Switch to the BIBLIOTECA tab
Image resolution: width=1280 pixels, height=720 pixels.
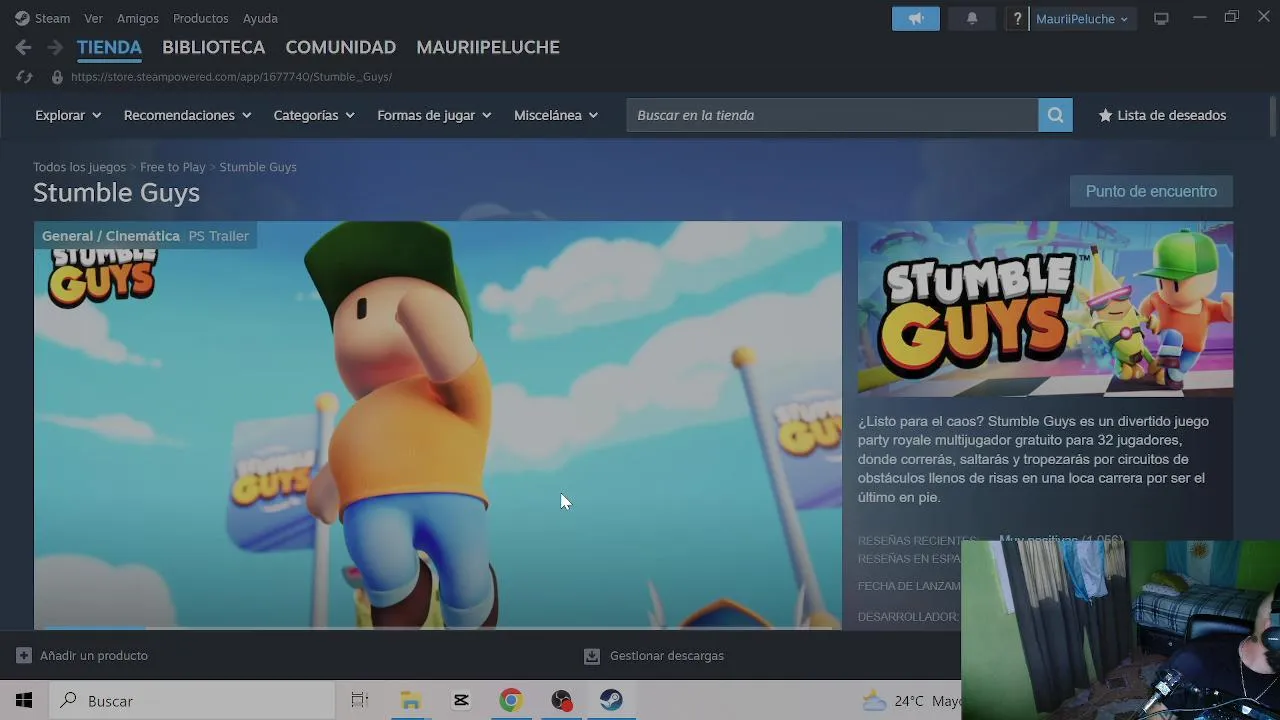213,47
